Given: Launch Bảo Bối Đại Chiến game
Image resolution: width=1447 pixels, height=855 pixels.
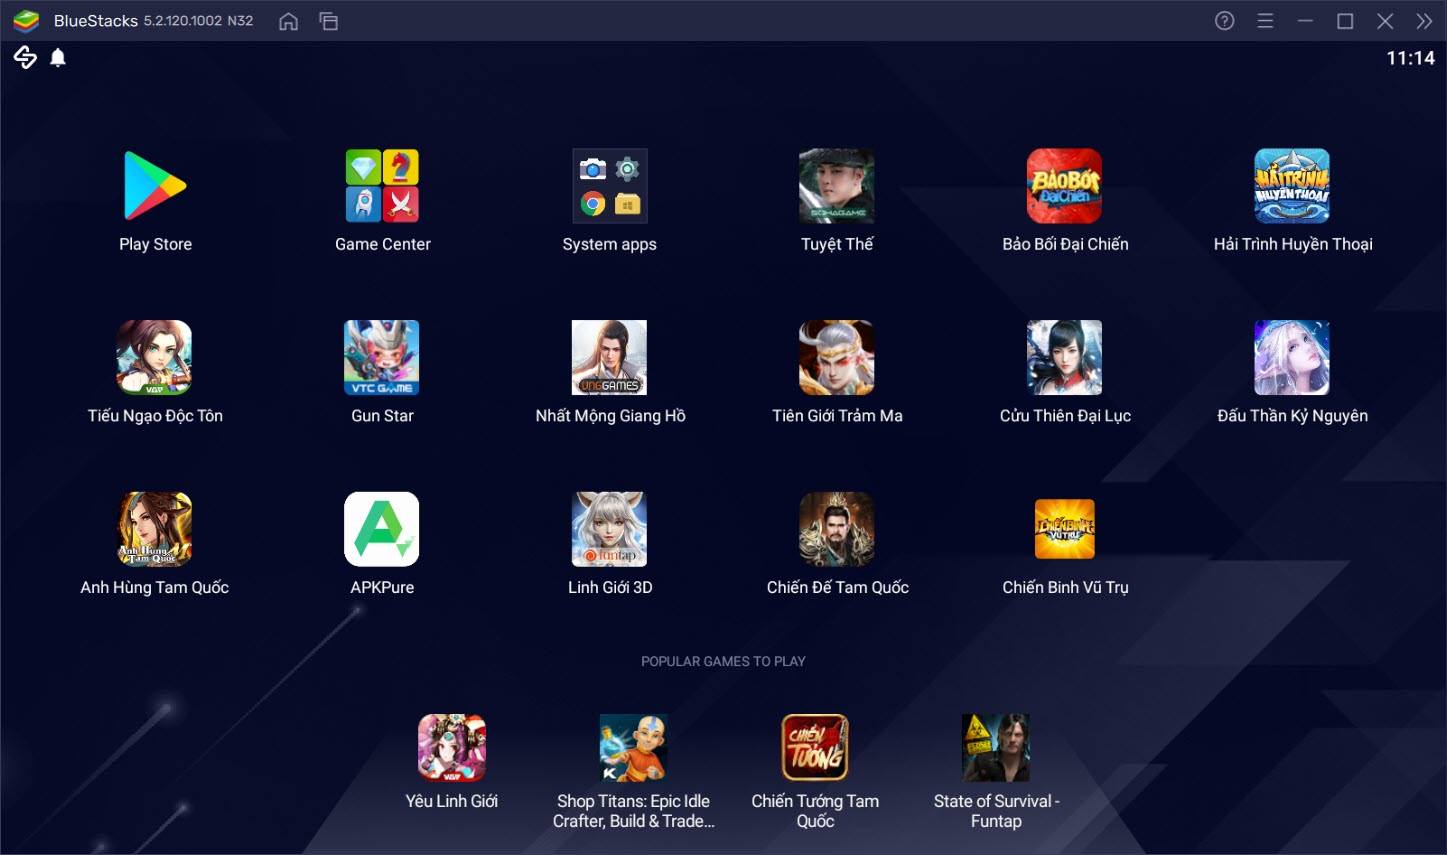Looking at the screenshot, I should click(1065, 186).
